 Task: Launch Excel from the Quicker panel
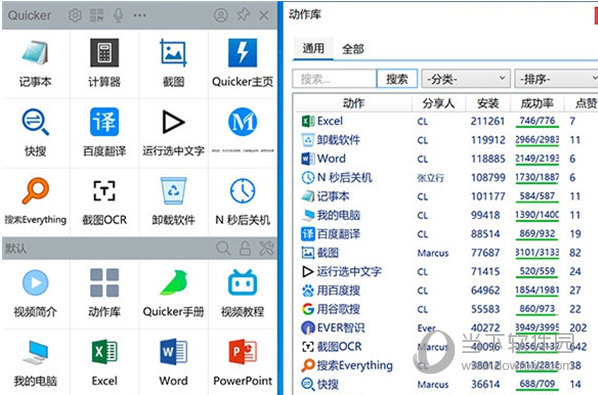pyautogui.click(x=104, y=363)
